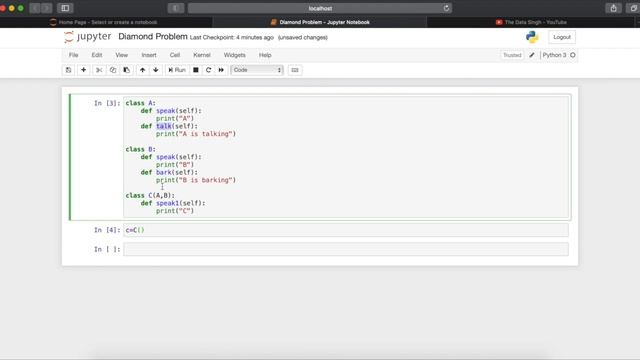Run the selected cell

[x=177, y=70]
